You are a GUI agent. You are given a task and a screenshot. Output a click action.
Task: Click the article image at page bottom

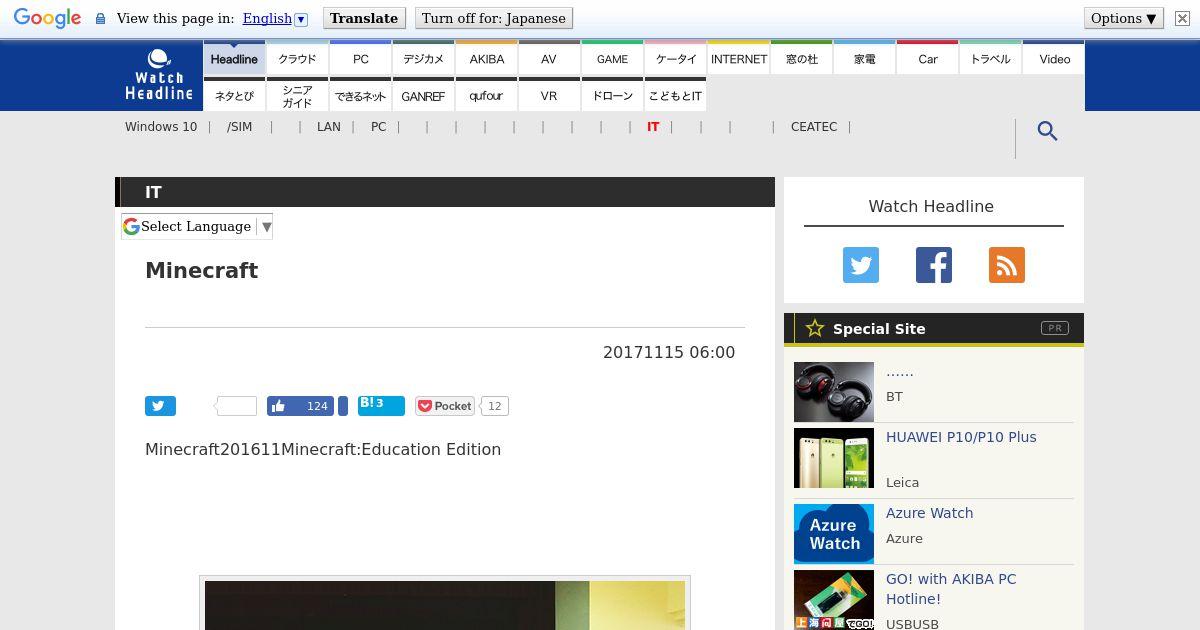[445, 605]
